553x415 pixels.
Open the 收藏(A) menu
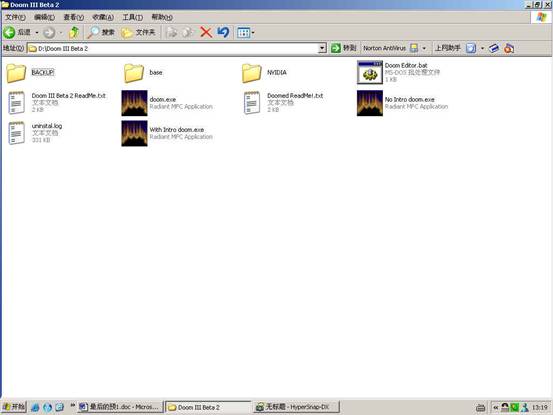103,17
